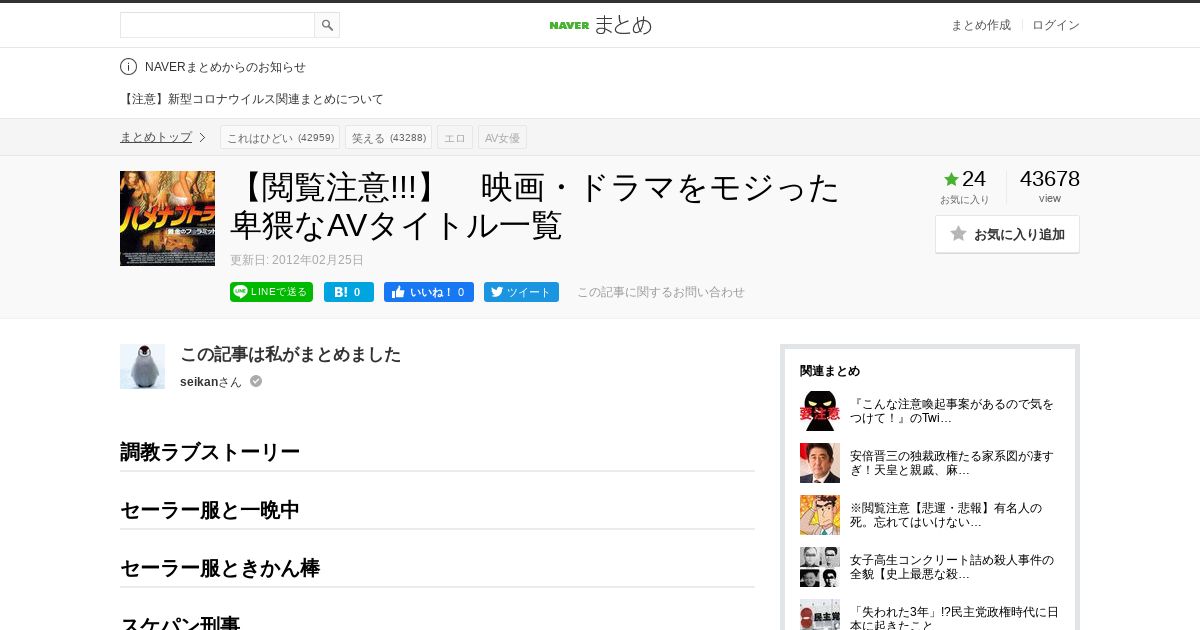Select the これはひどい tag
Screen dimensions: 1200x630
pos(280,138)
